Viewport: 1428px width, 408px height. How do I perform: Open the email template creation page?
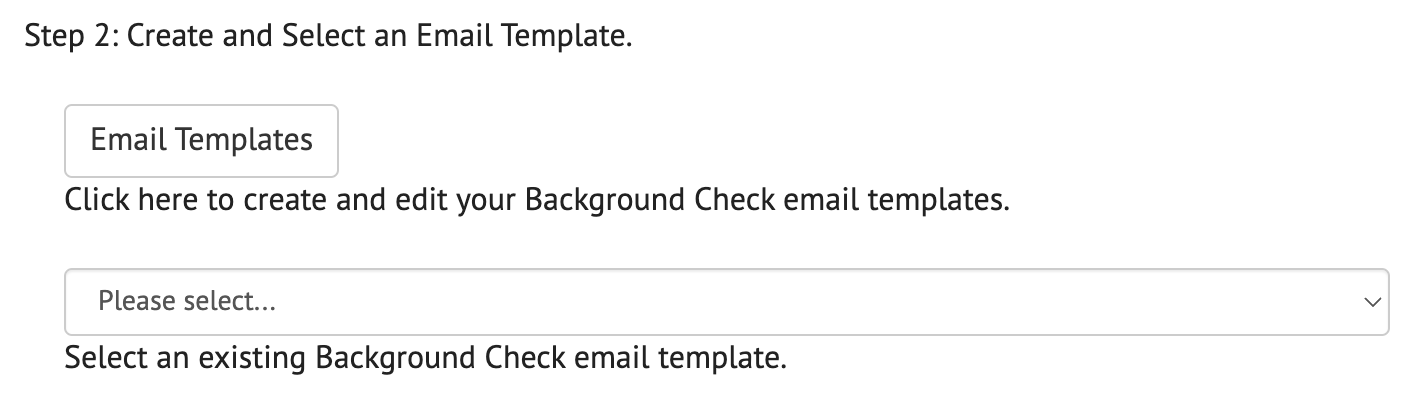(201, 140)
